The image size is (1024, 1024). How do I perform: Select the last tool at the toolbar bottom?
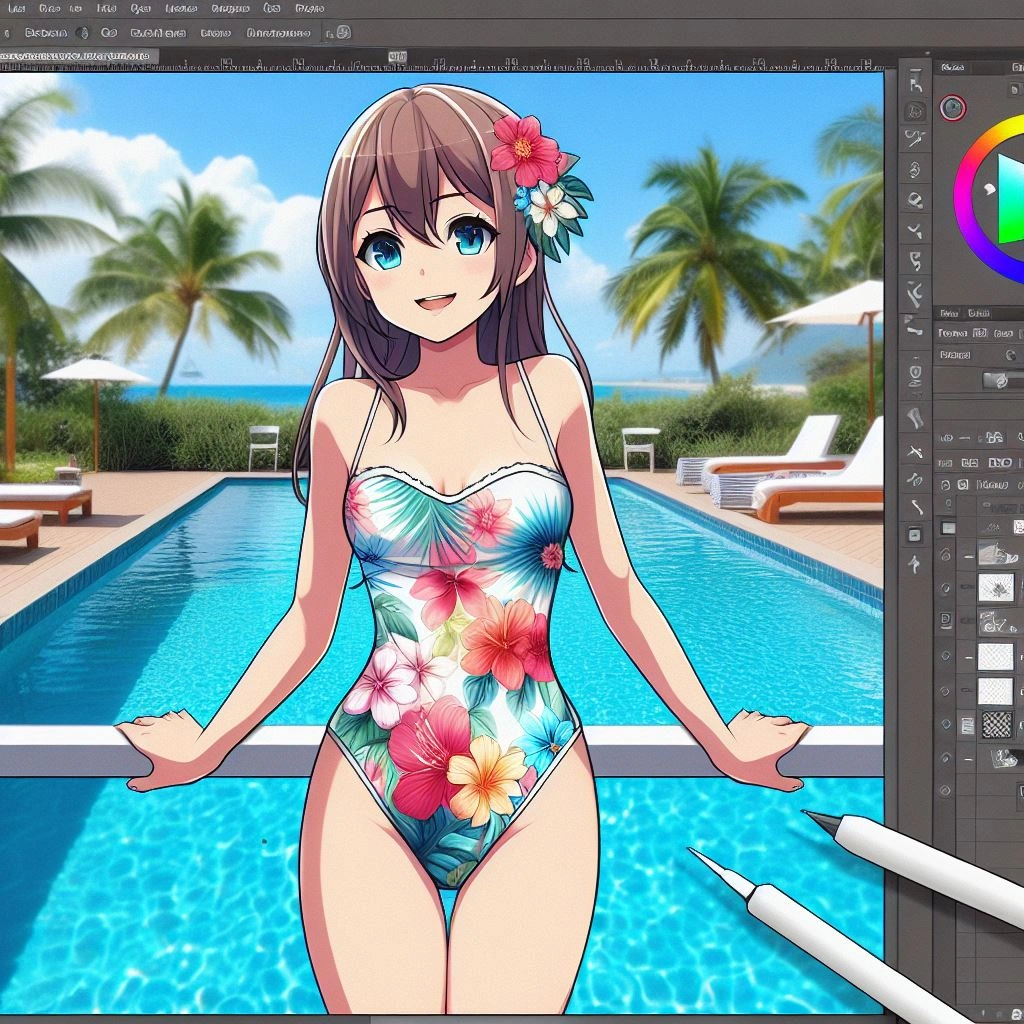914,565
